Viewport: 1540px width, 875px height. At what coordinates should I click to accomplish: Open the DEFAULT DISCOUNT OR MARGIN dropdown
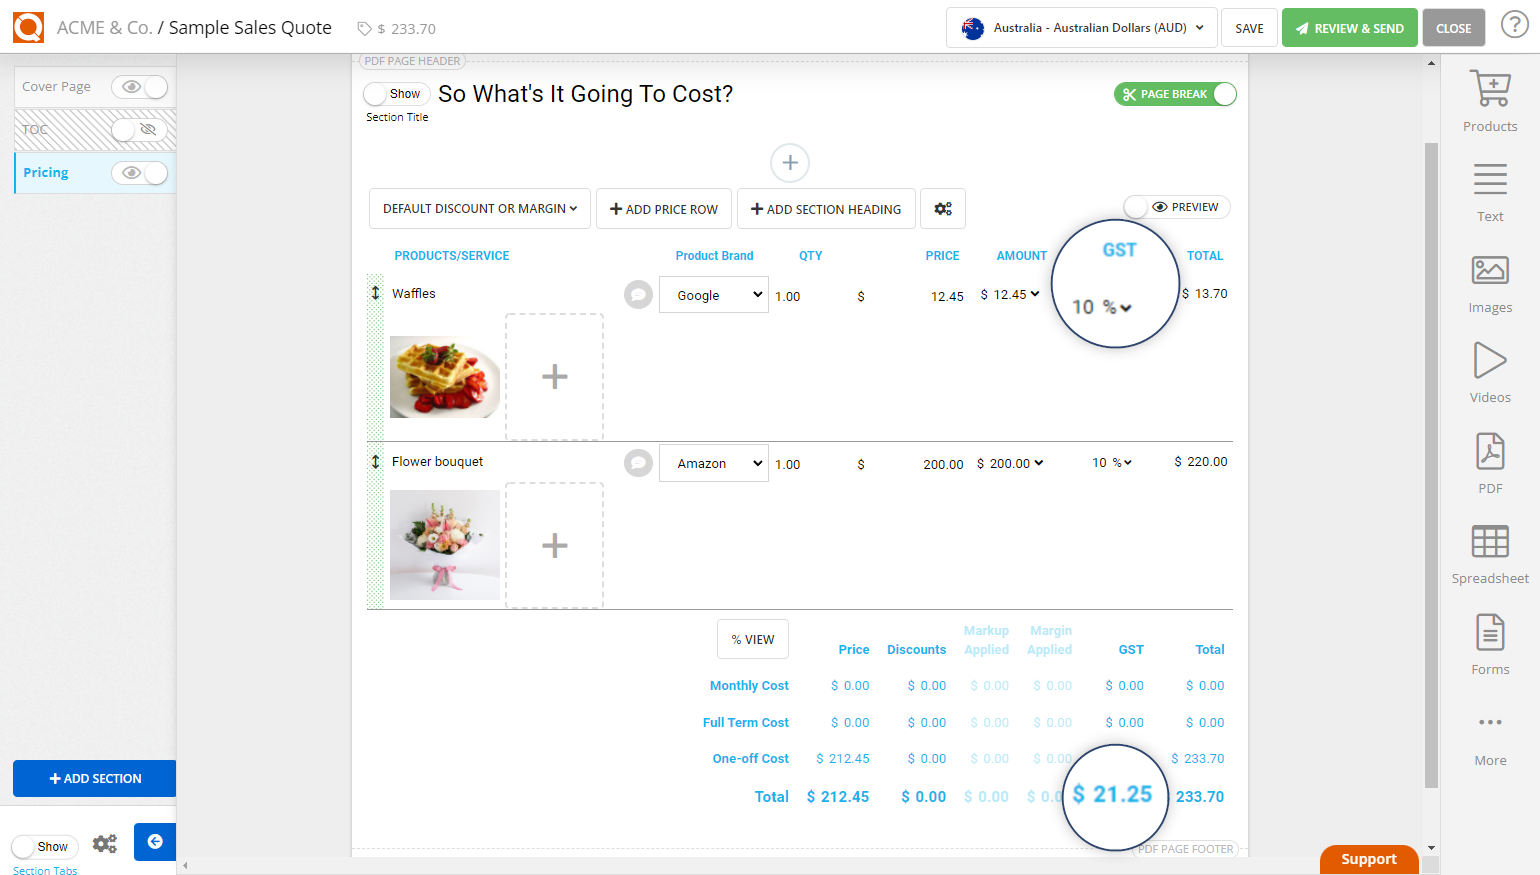click(x=479, y=208)
